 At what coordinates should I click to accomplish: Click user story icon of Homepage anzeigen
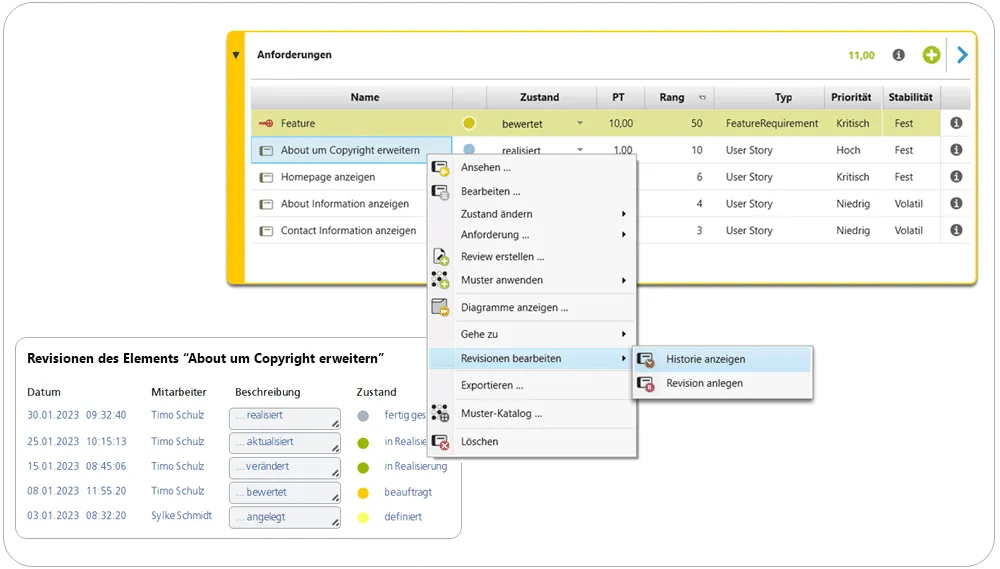pyautogui.click(x=266, y=177)
